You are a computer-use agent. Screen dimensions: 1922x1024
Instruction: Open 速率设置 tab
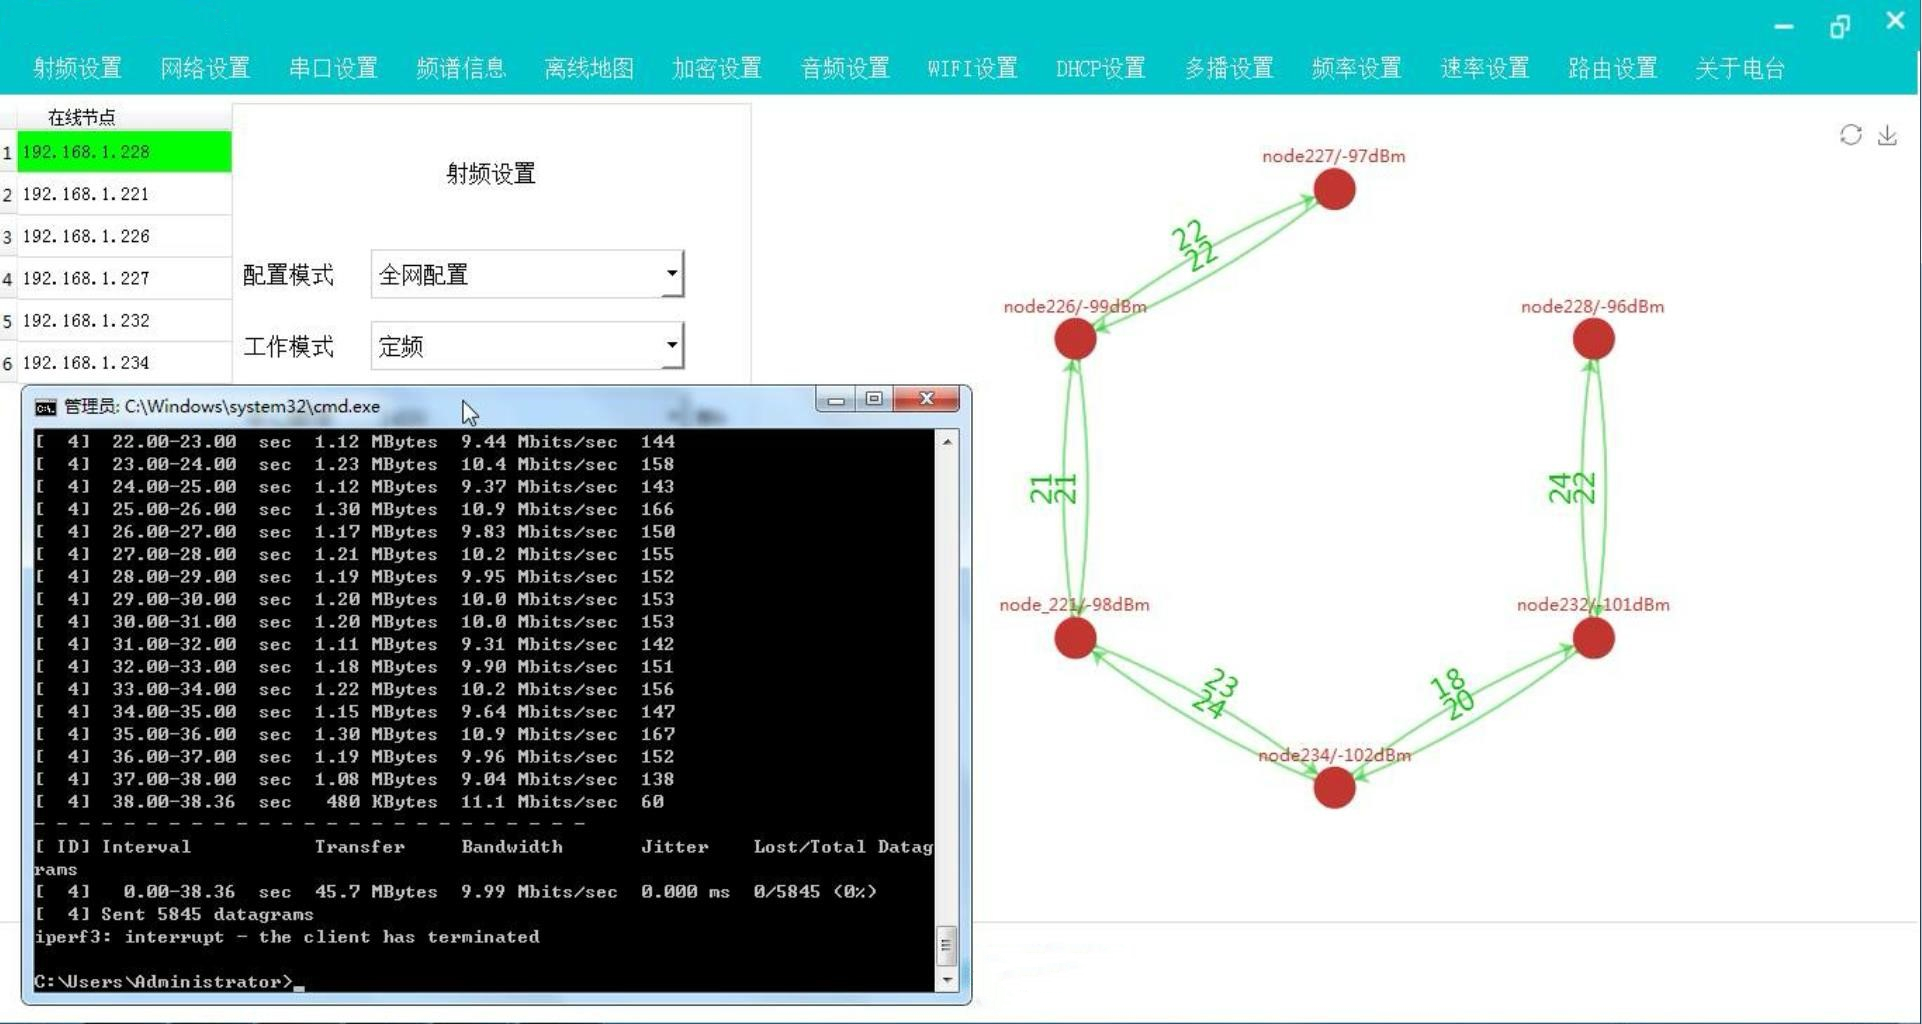1485,68
